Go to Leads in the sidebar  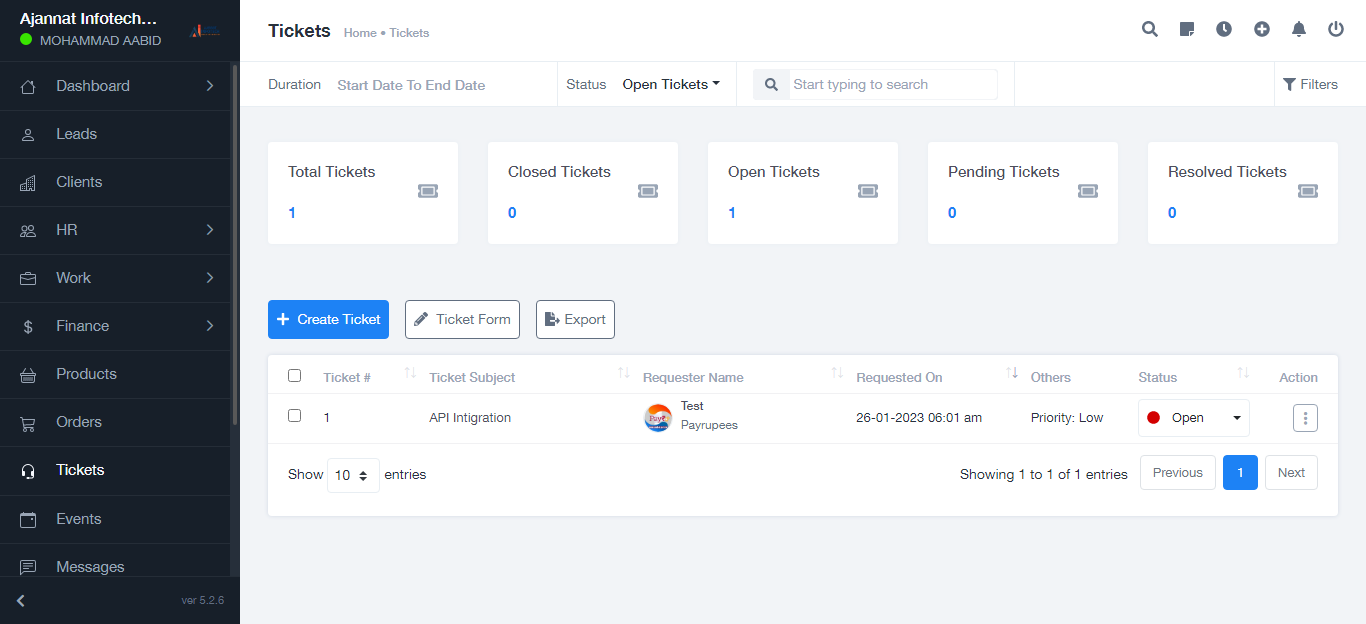(x=77, y=134)
